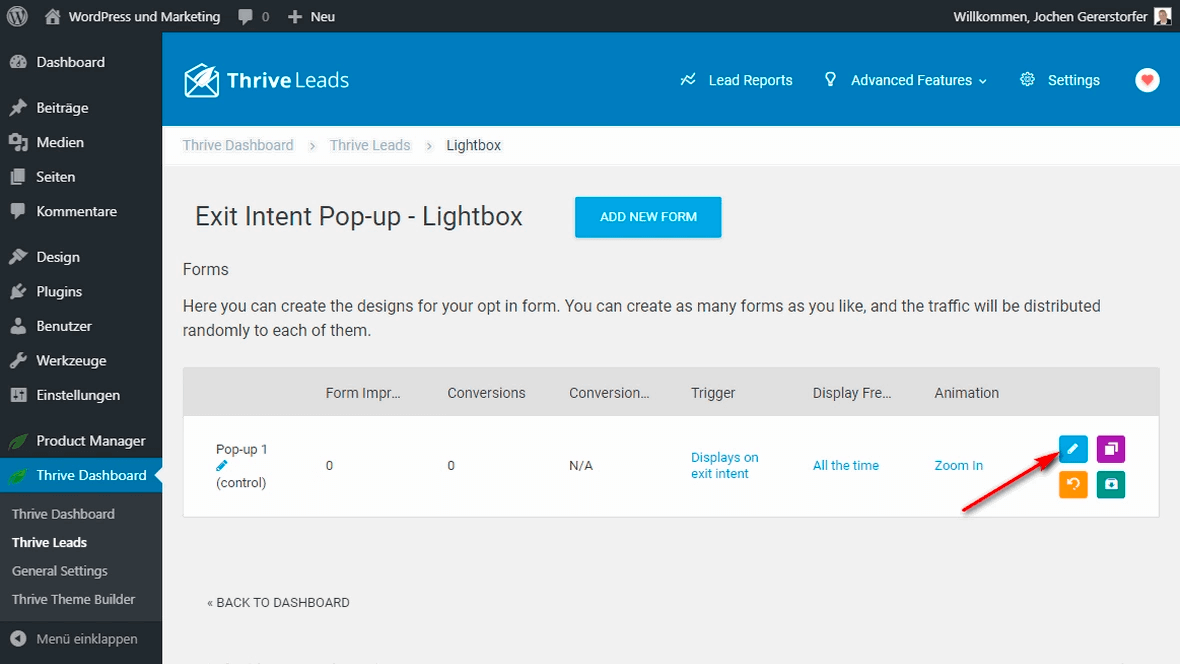Click Form Impr... column header

pos(363,393)
